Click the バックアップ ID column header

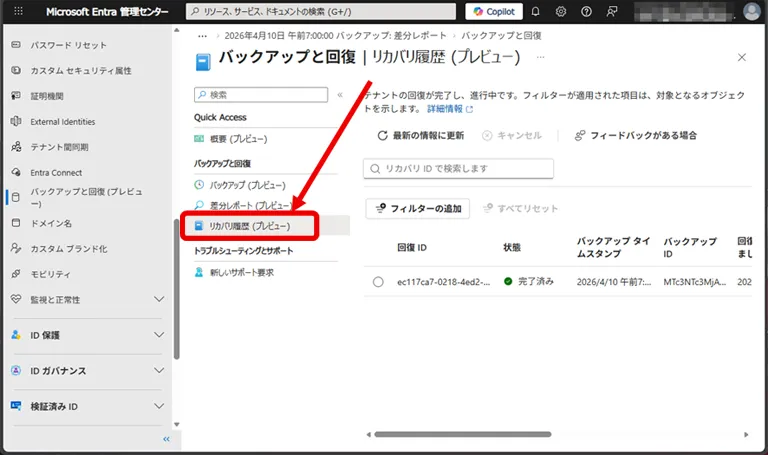coord(690,247)
